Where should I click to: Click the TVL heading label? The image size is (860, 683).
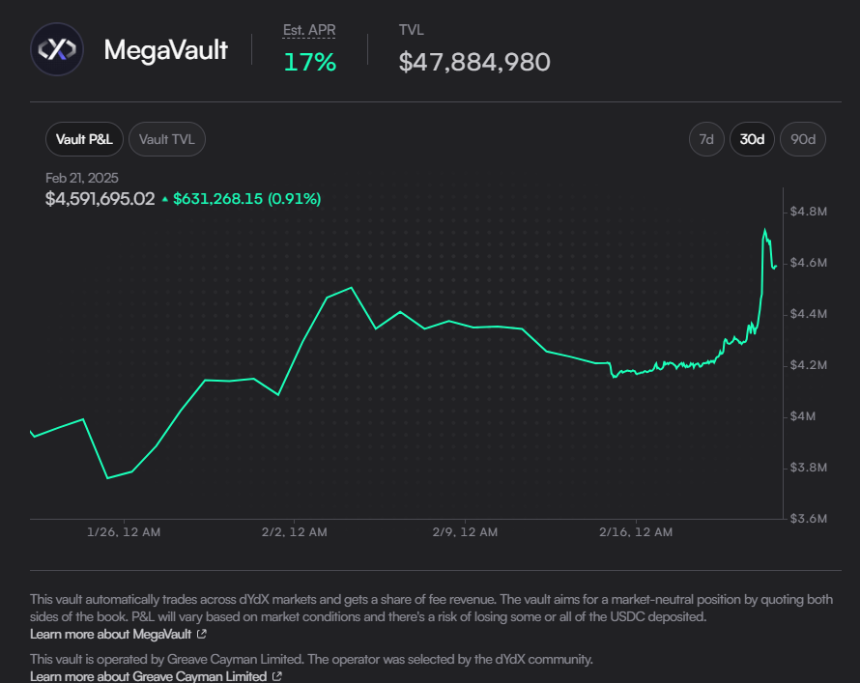pyautogui.click(x=411, y=30)
